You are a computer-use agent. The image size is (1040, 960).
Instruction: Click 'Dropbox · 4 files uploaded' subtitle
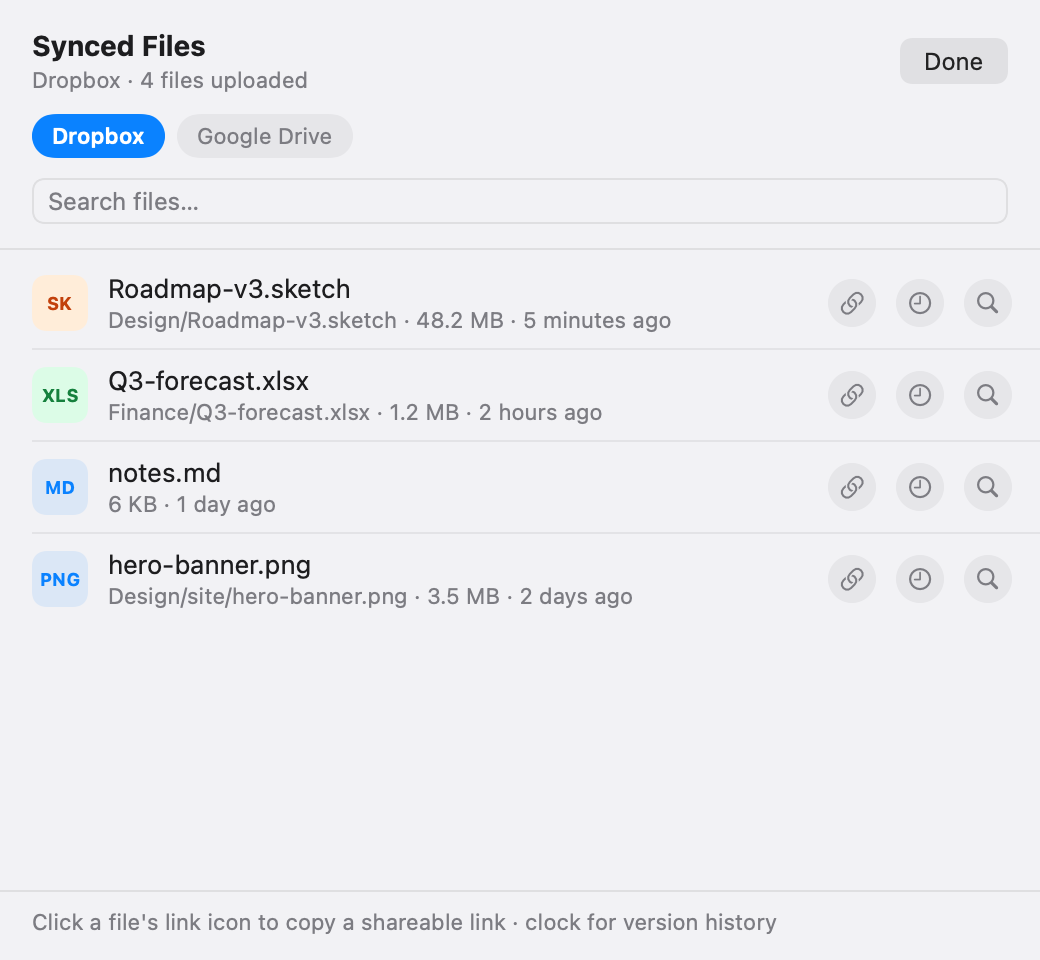click(170, 80)
